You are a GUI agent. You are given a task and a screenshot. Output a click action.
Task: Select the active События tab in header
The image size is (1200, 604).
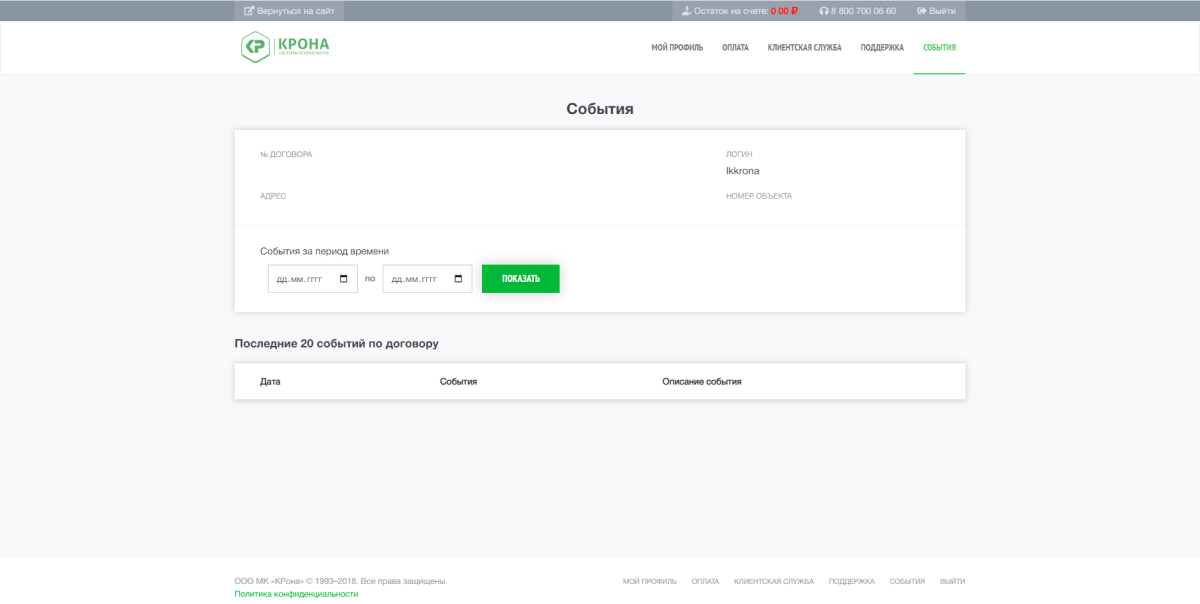(939, 47)
